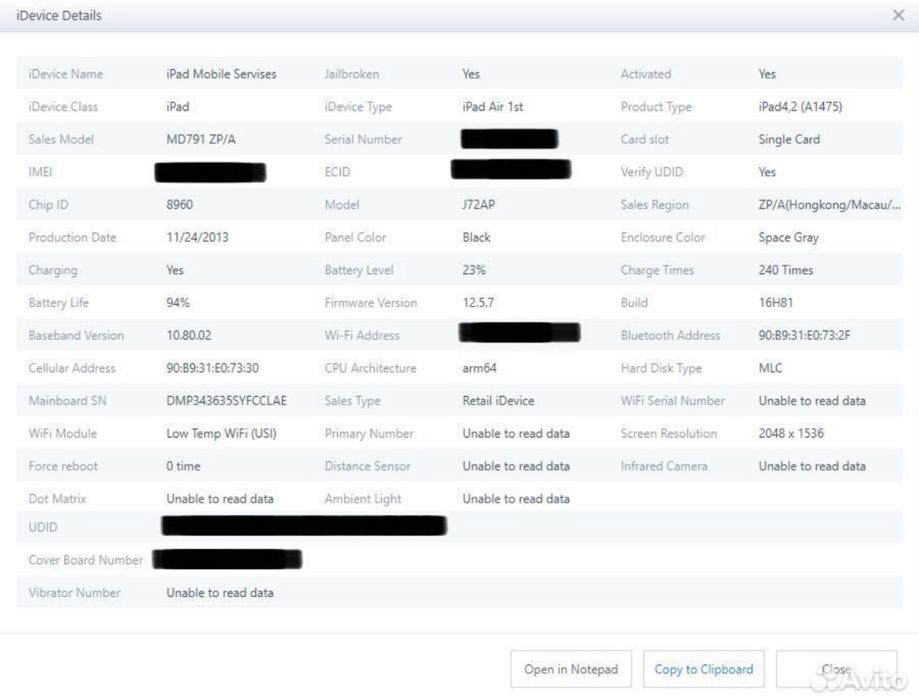Click the 'iPad Air 1st' device type value
Screen dimensions: 919x700
[x=492, y=107]
